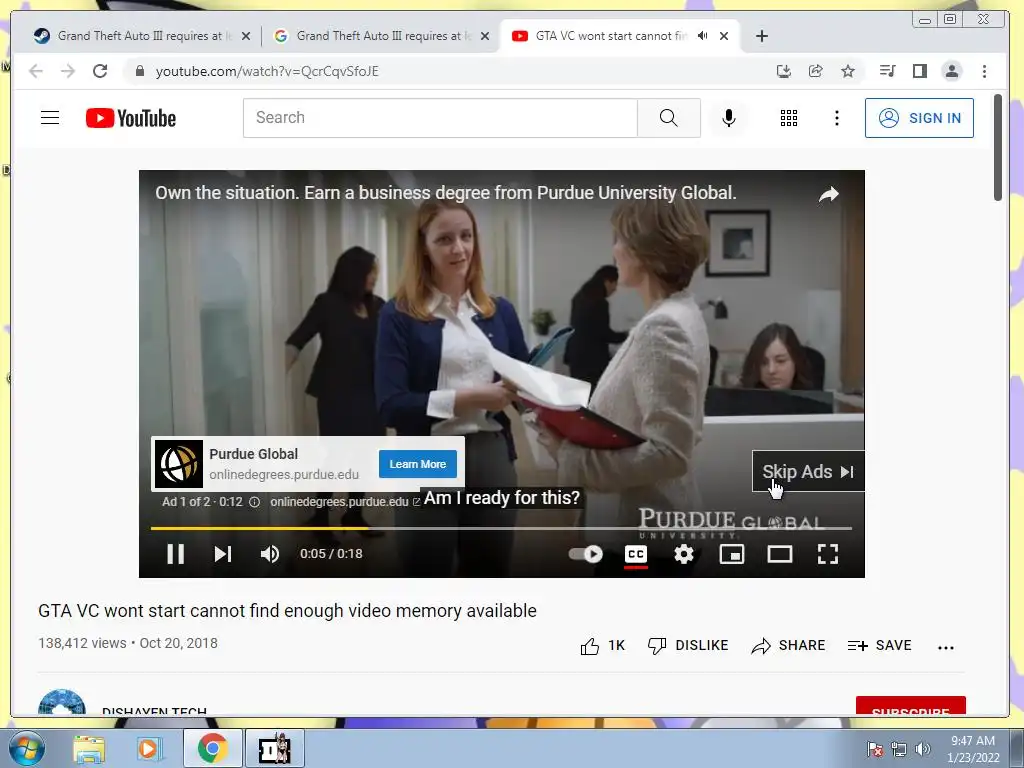
Task: Open onlinedegrees.purdue.edu link beside ad counter
Action: pyautogui.click(x=345, y=502)
